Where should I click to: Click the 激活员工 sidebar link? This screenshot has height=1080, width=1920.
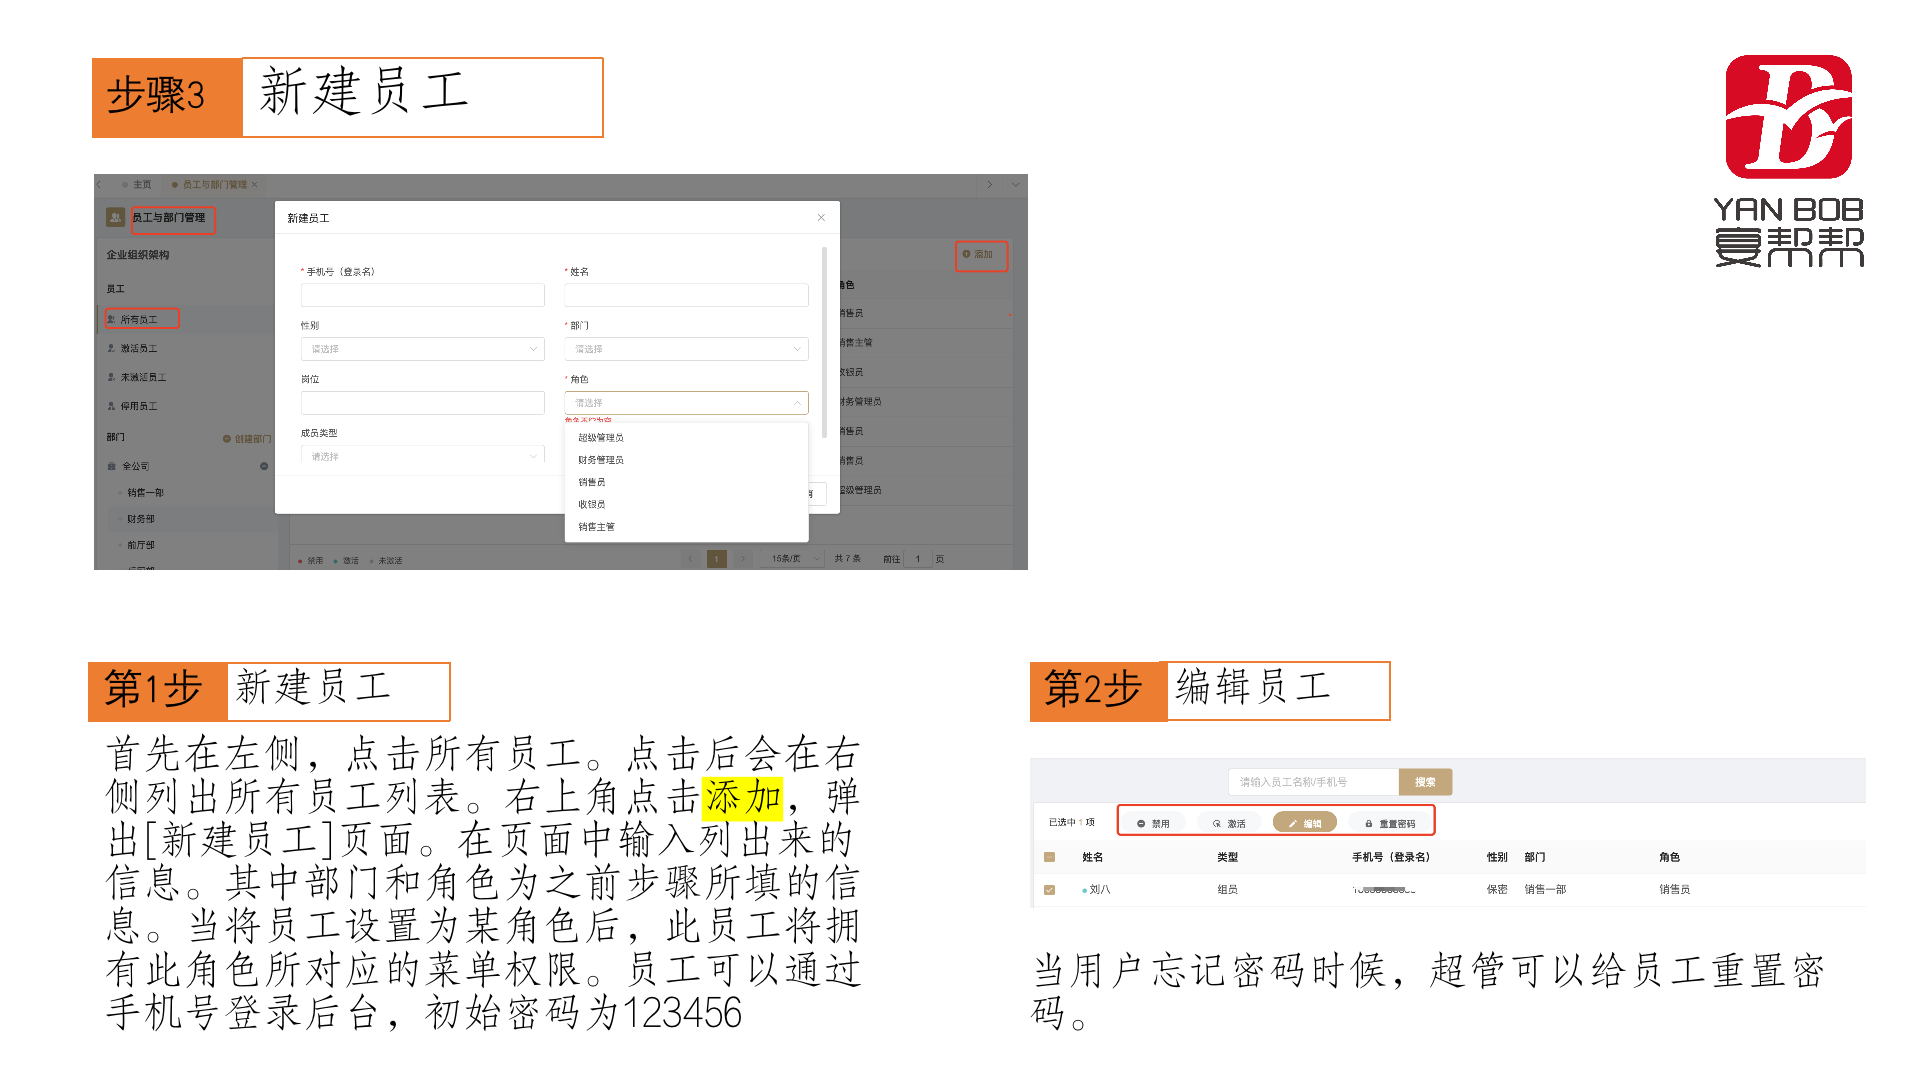coord(139,349)
